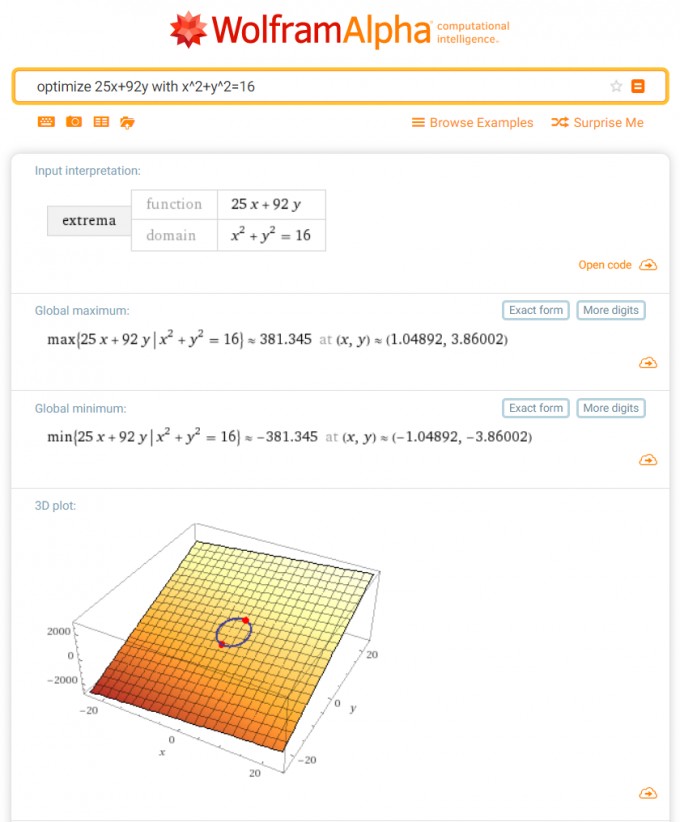Click the WolframAlpha logo
The width and height of the screenshot is (680, 822).
click(x=339, y=30)
